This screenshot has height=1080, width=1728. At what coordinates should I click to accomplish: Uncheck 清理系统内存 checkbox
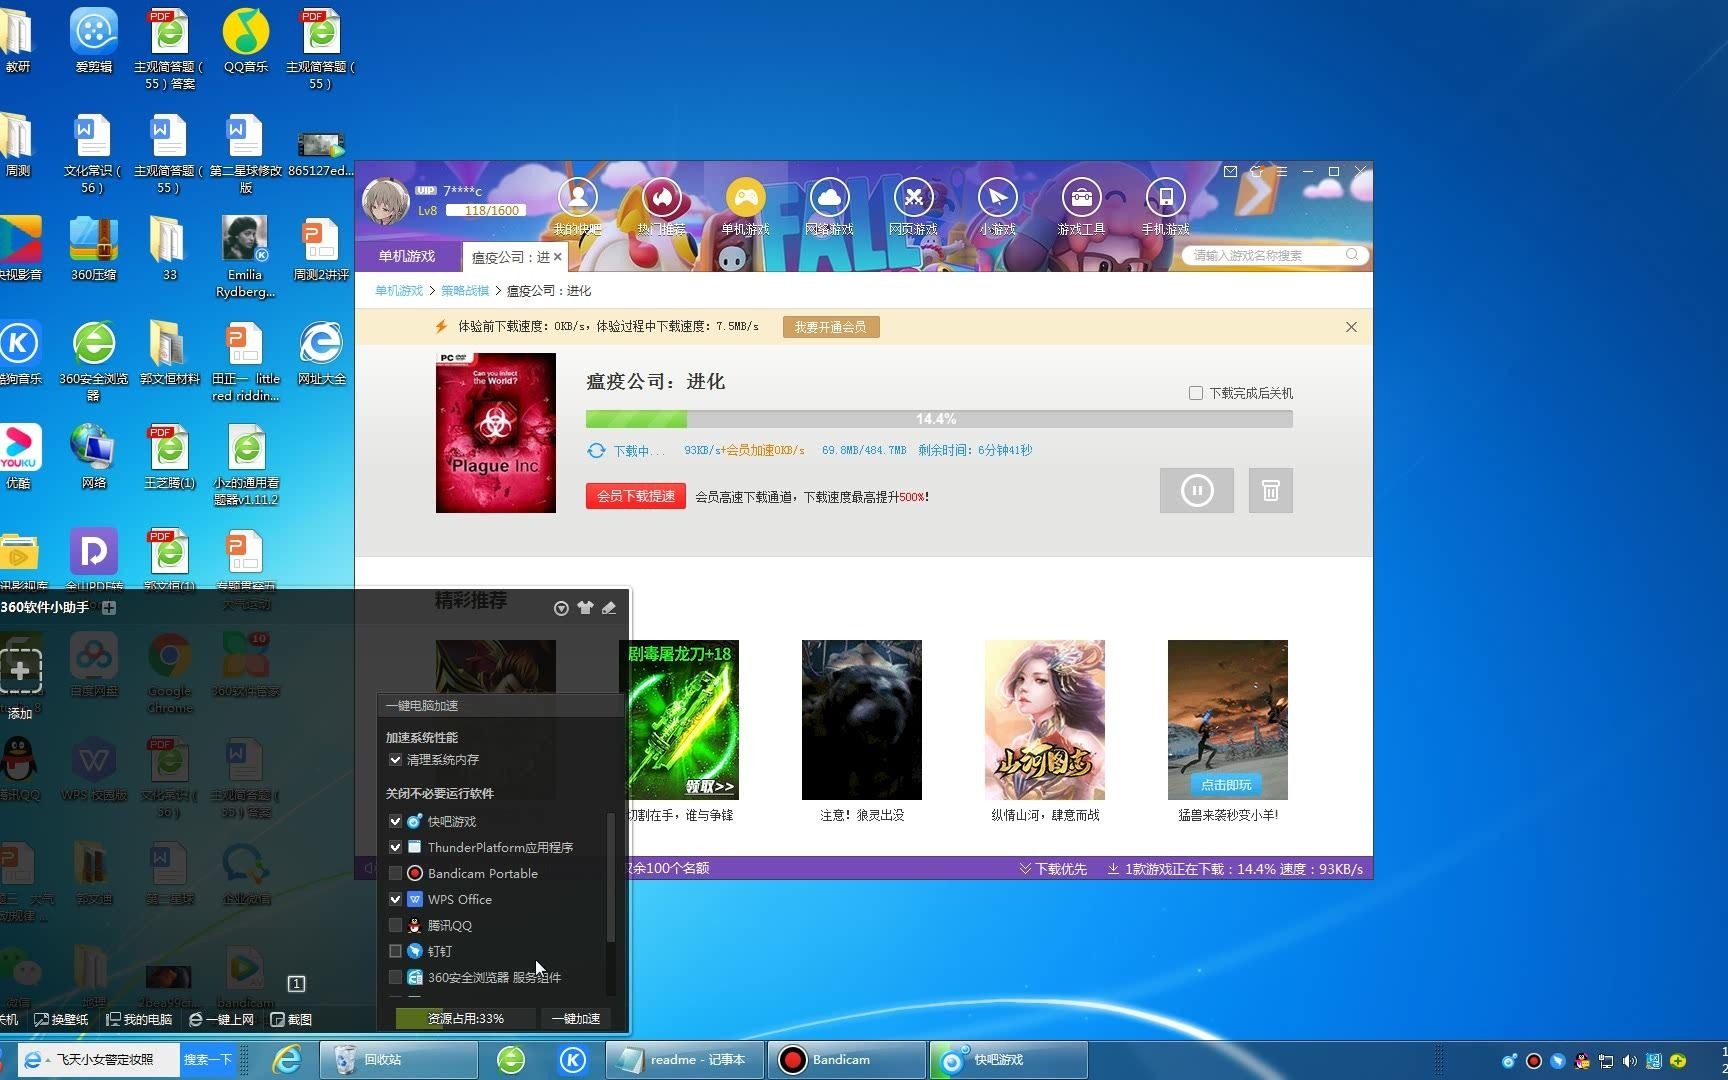click(x=395, y=760)
